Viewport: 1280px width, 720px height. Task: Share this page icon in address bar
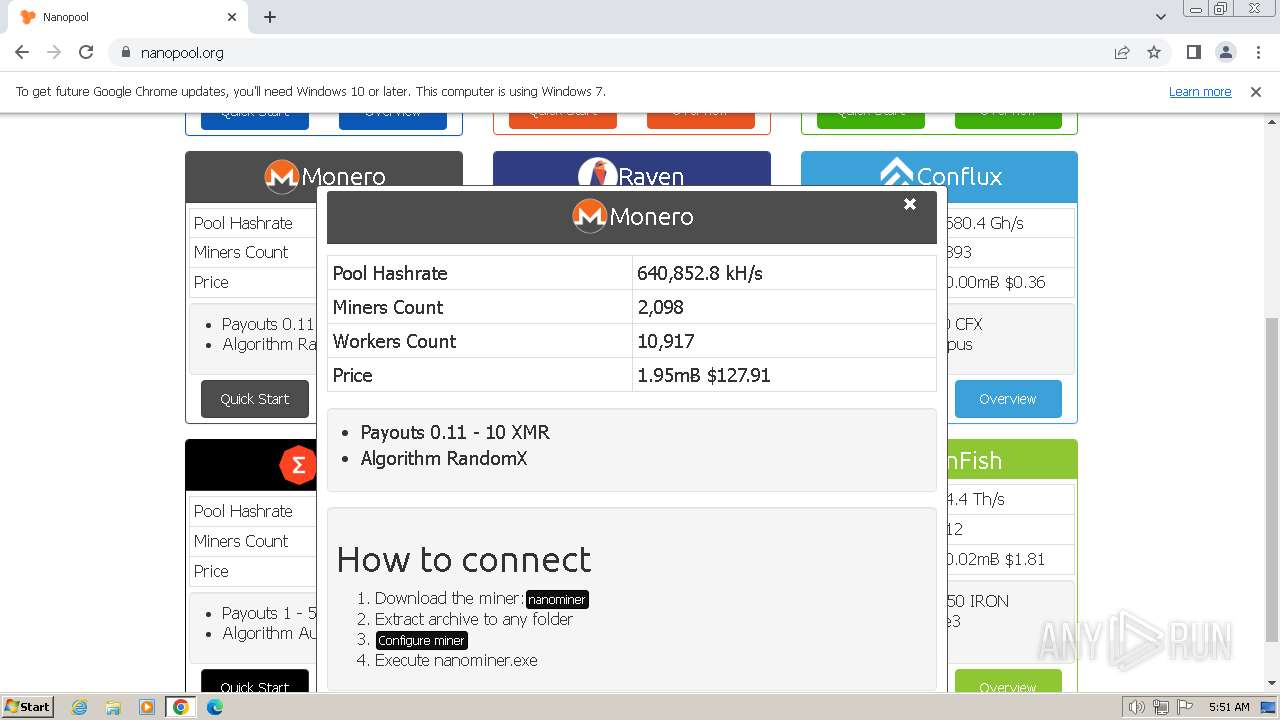tap(1122, 52)
